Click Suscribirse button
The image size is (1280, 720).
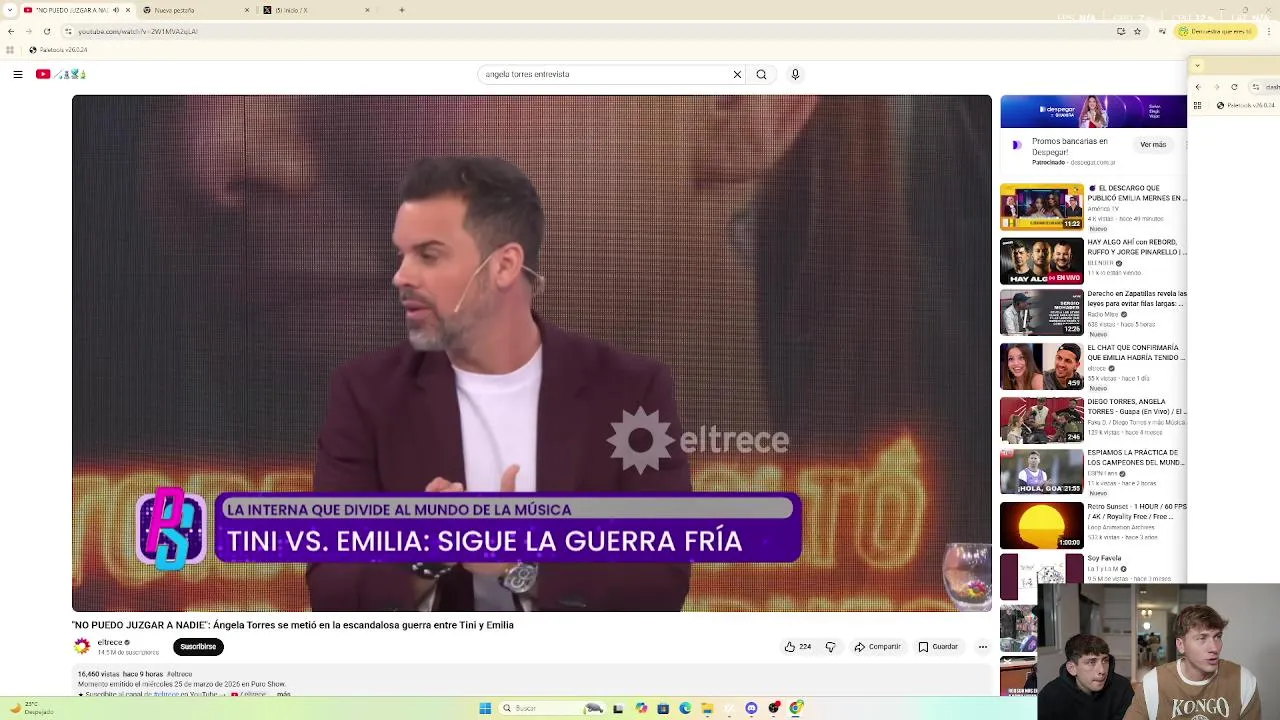[198, 647]
